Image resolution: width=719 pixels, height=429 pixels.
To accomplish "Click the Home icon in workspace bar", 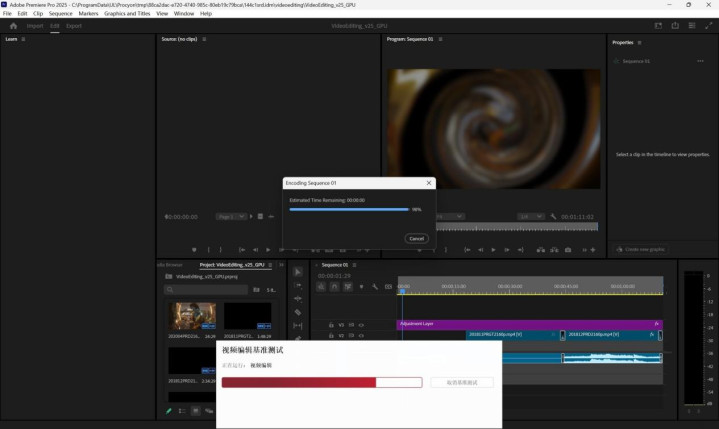I will (13, 26).
